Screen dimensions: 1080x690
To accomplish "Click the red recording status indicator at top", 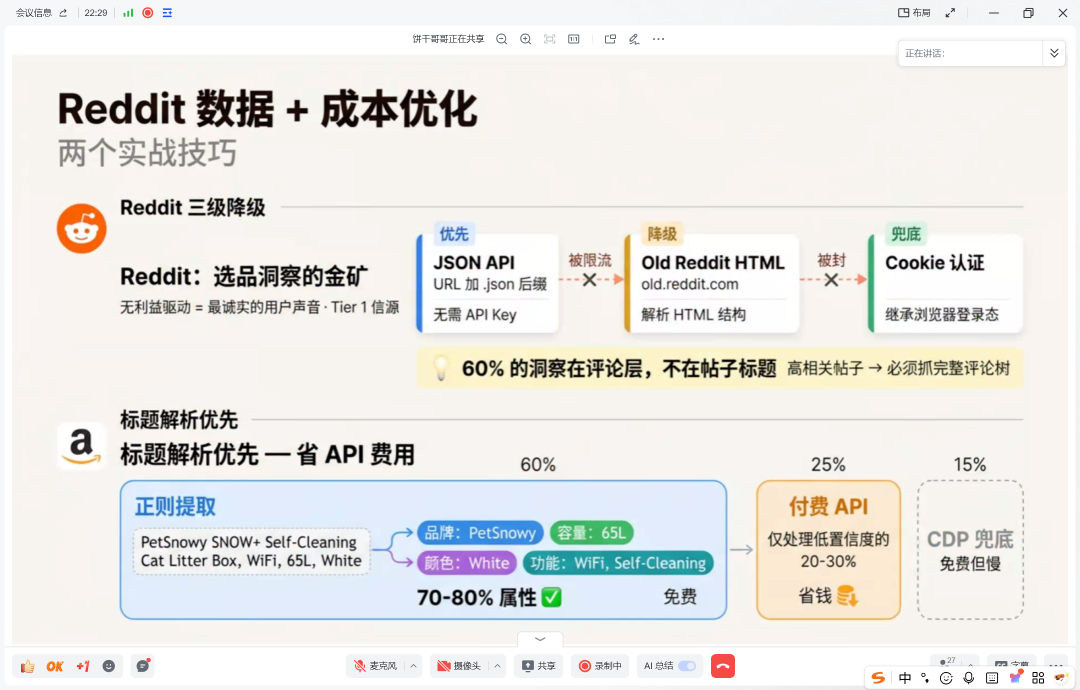I will [147, 12].
